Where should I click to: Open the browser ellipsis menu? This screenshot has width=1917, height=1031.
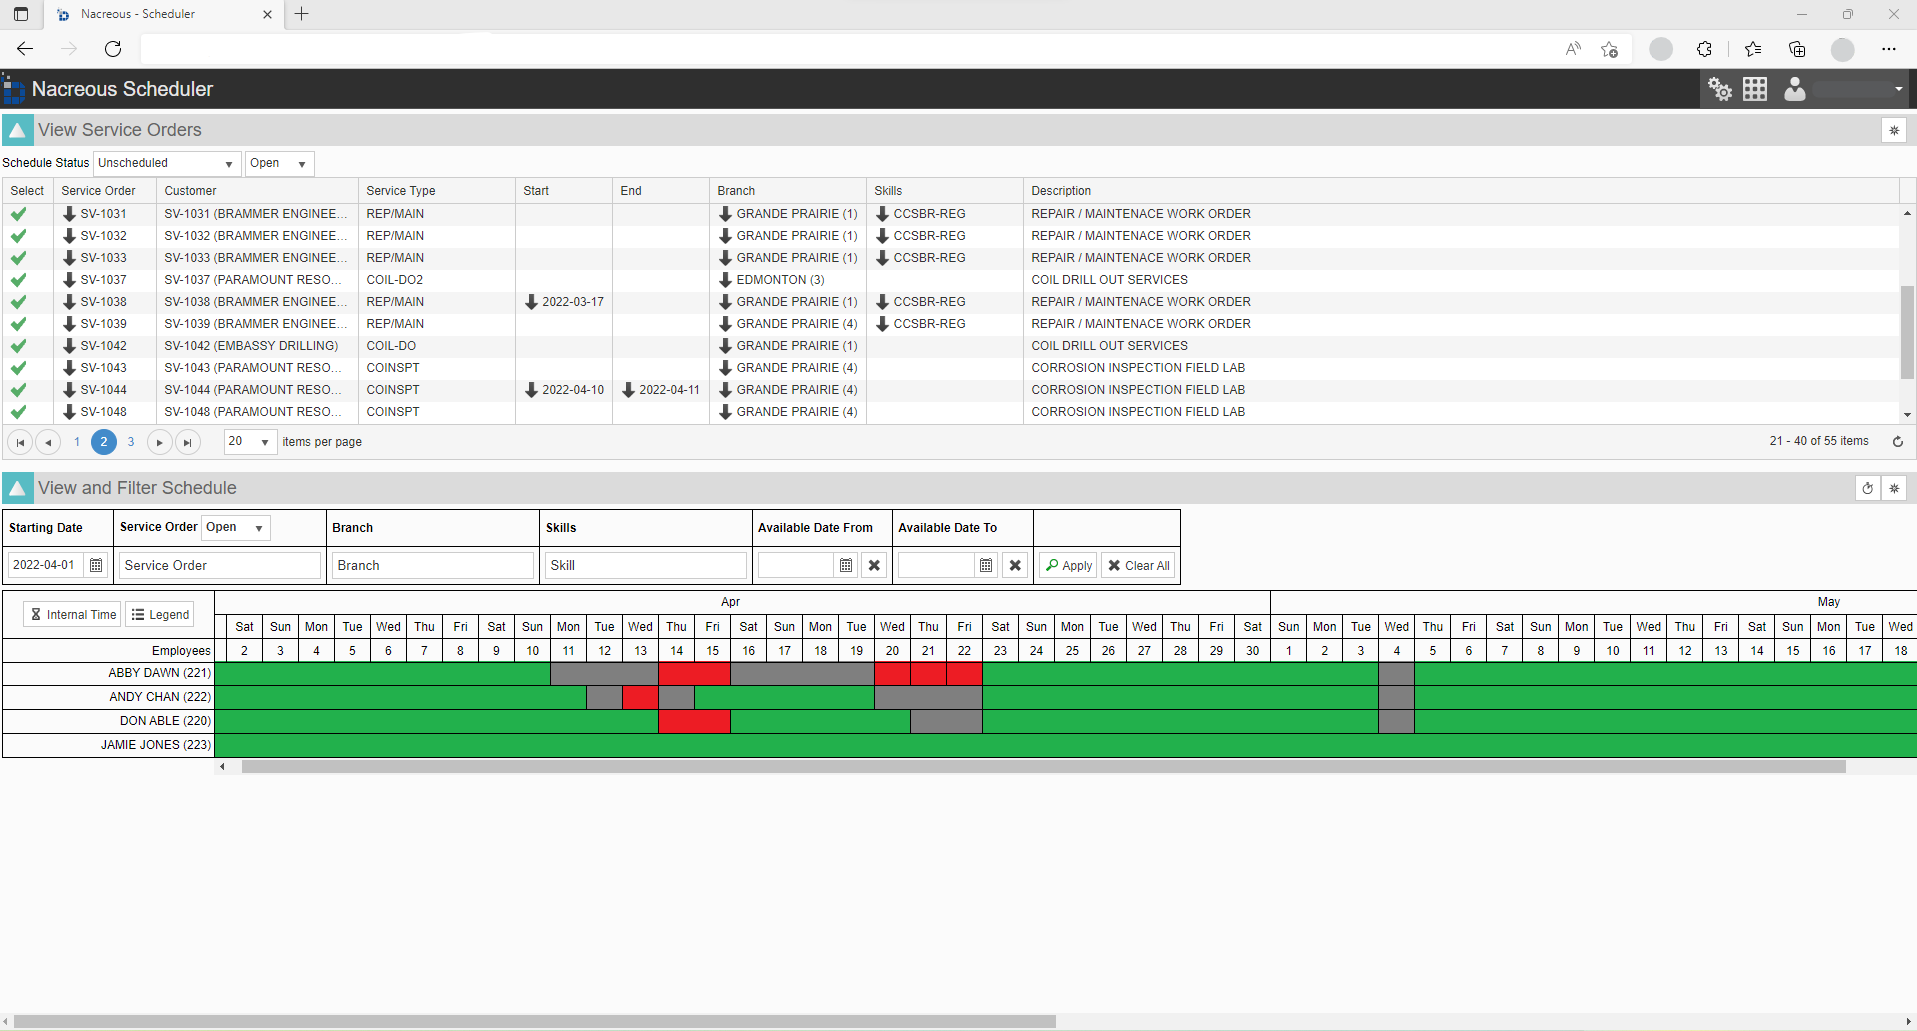click(x=1890, y=49)
